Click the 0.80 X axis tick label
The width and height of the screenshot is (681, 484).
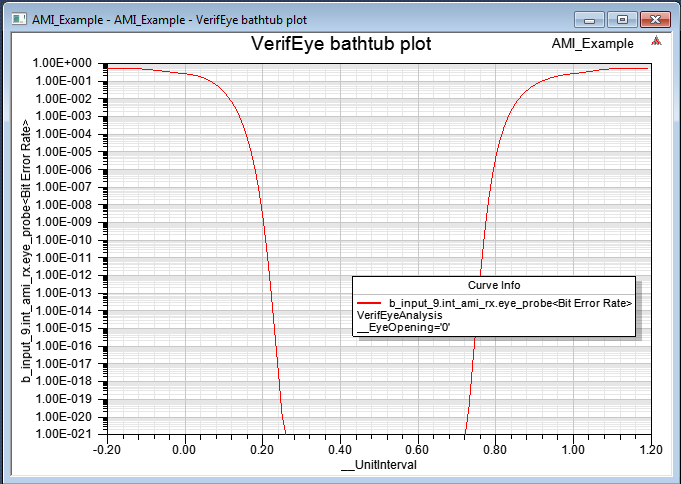495,449
